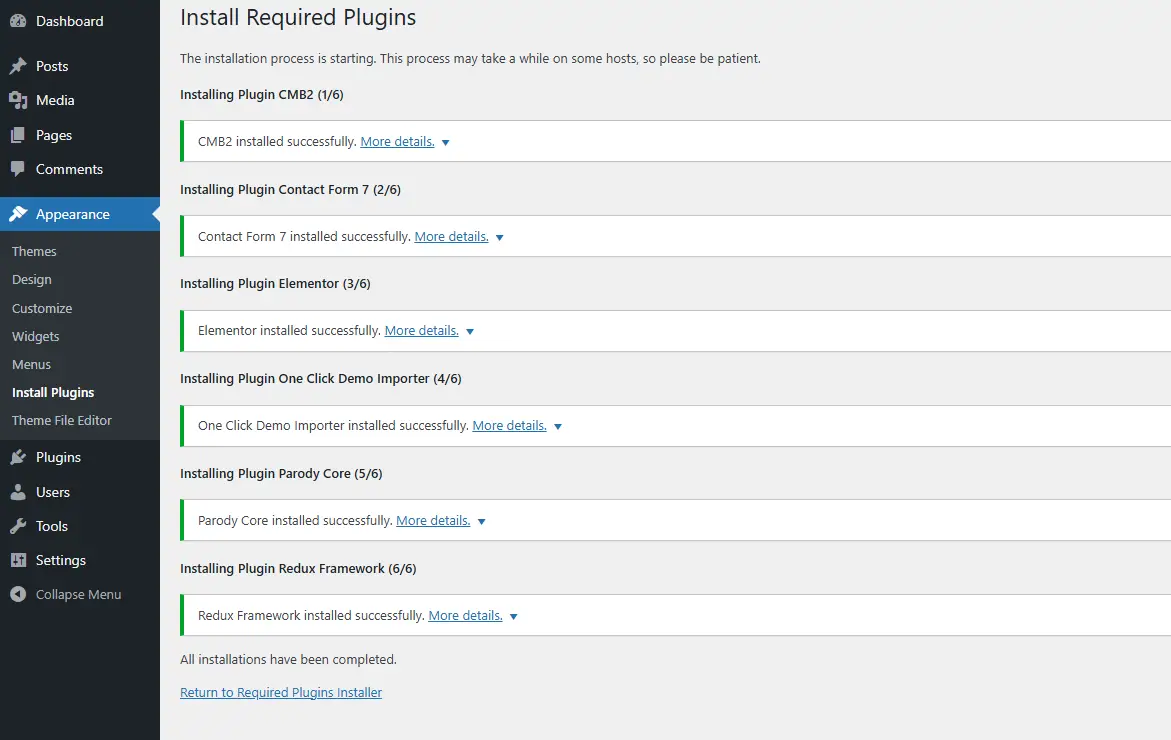1171x740 pixels.
Task: Expand Elementor details arrow
Action: [470, 332]
